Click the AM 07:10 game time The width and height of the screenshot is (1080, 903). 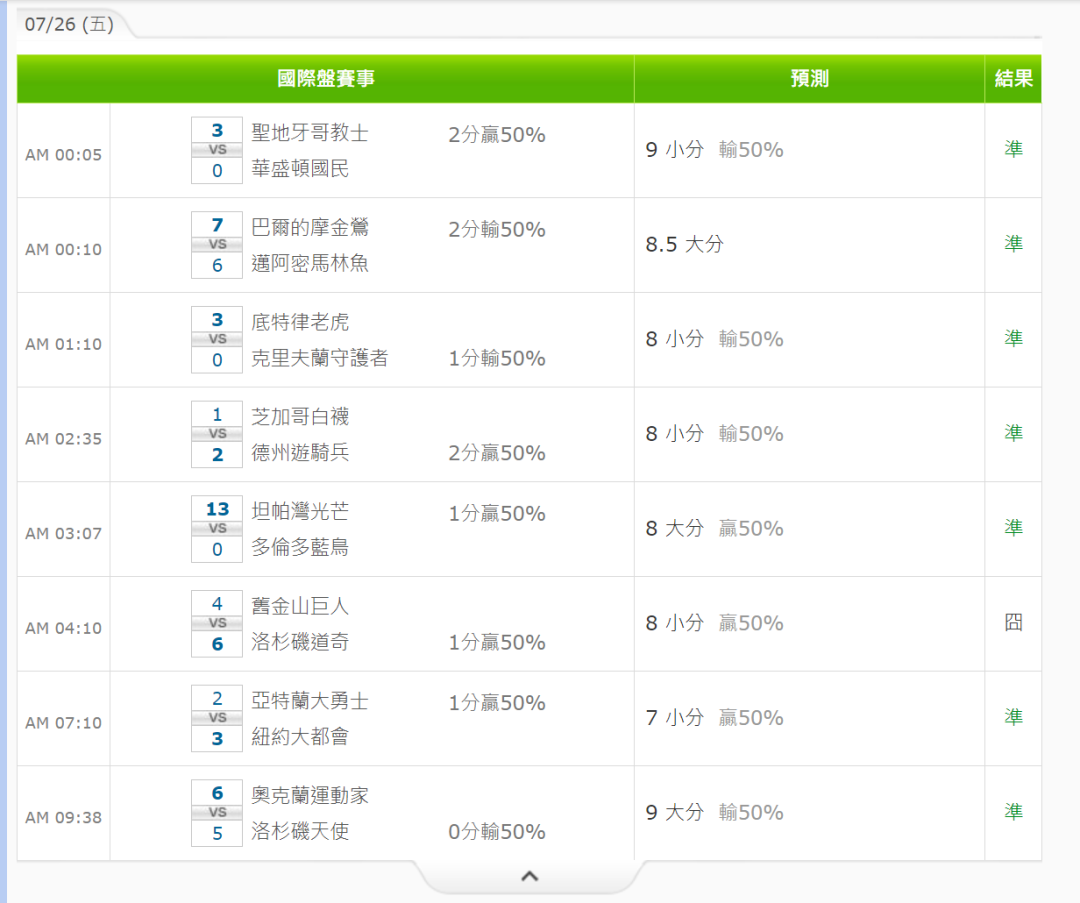point(63,723)
